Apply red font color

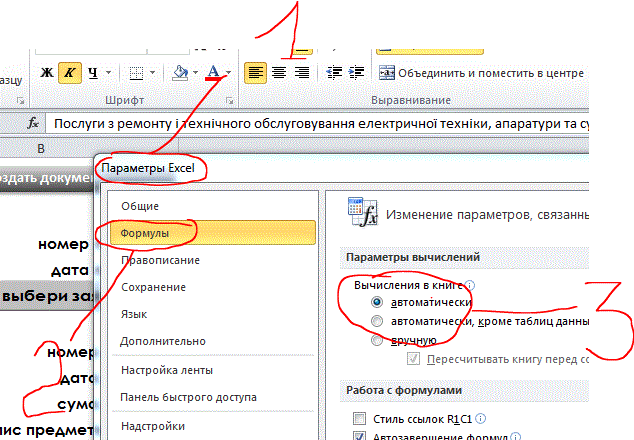(x=213, y=73)
